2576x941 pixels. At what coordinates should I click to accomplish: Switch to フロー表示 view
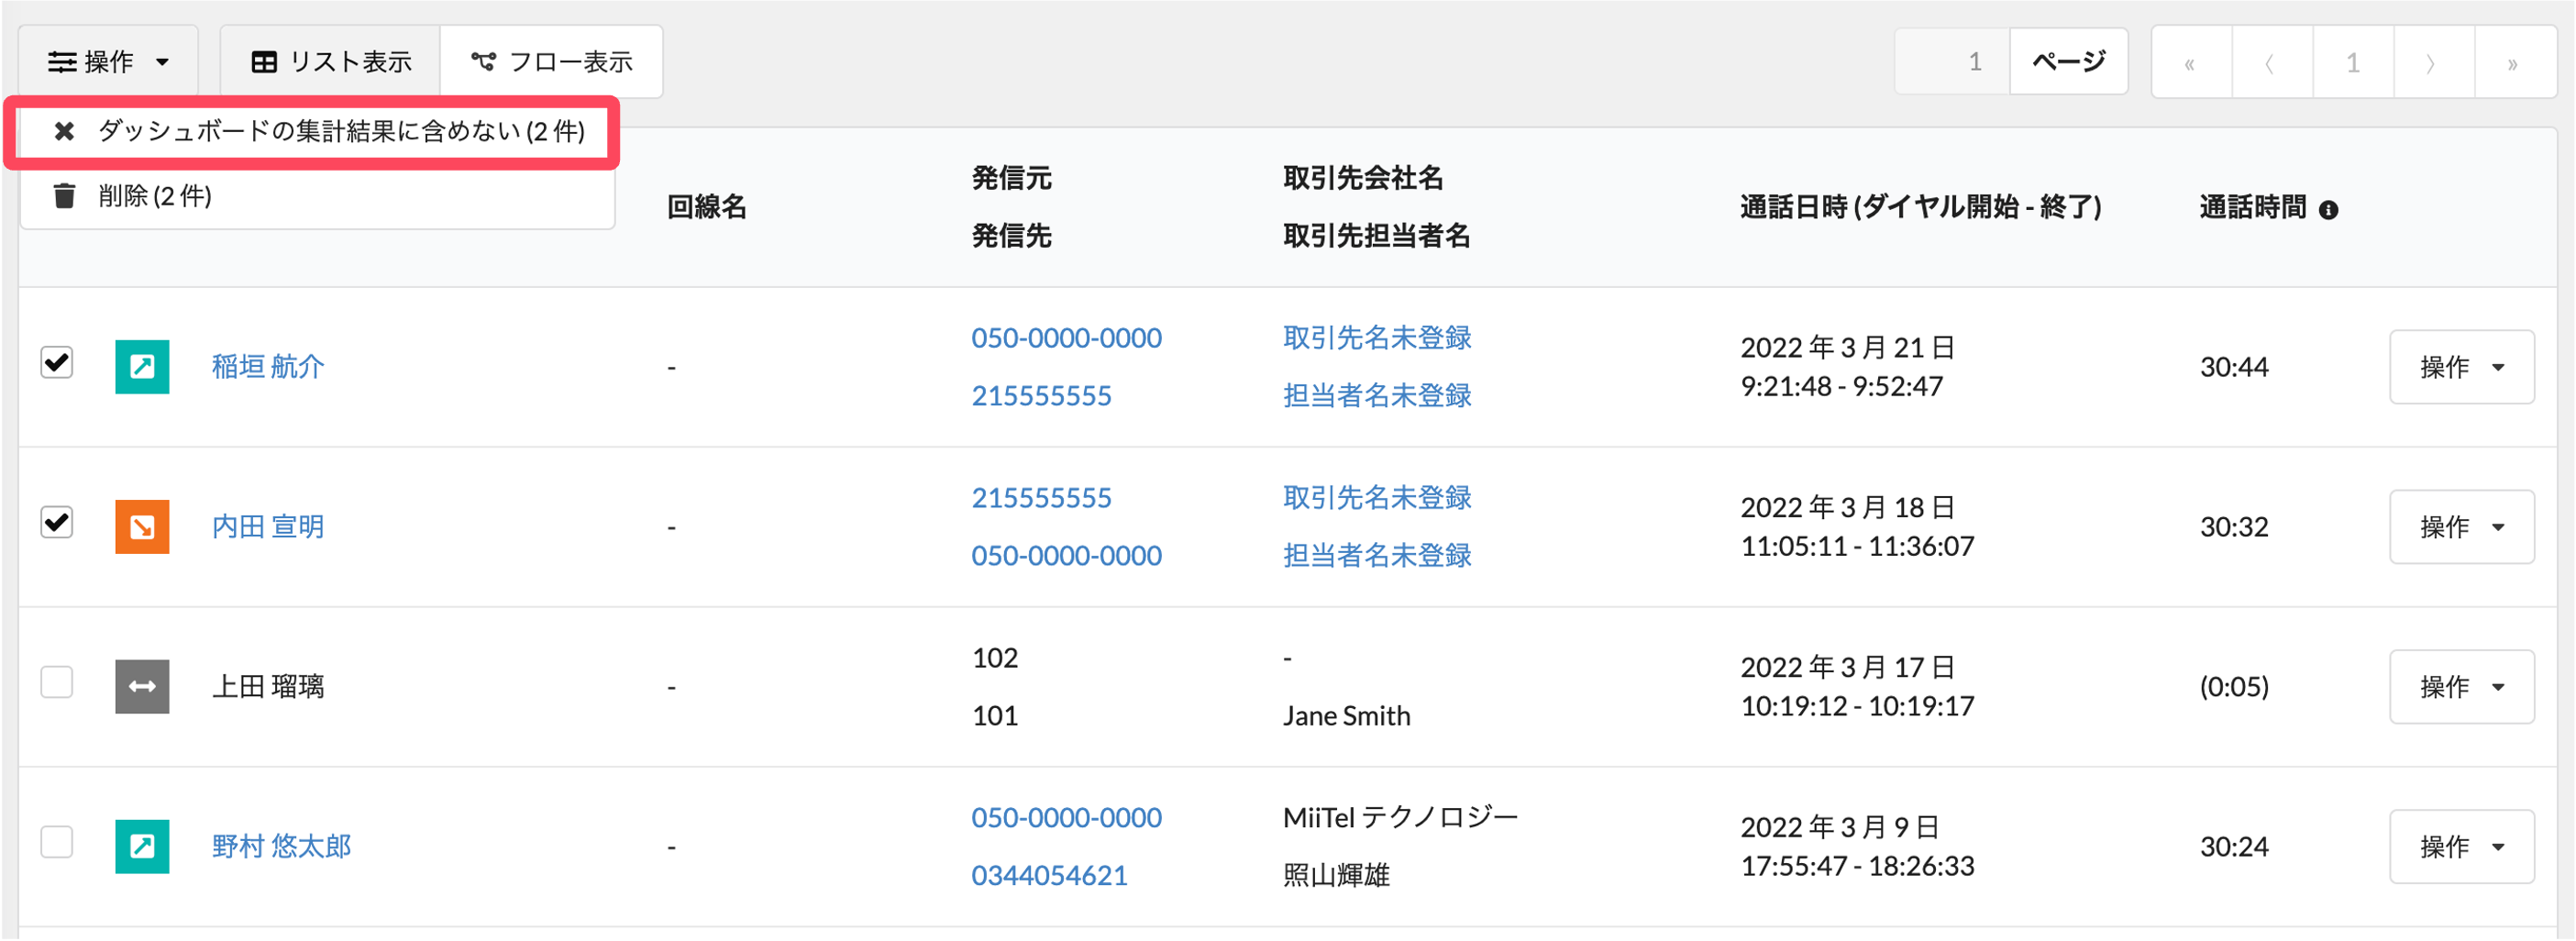(x=551, y=62)
